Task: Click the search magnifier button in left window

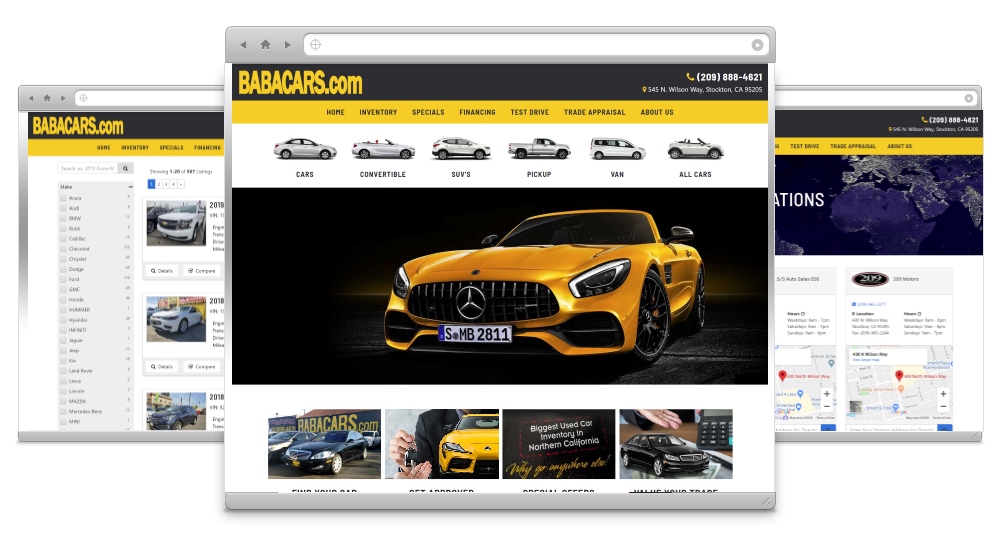Action: pyautogui.click(x=126, y=168)
